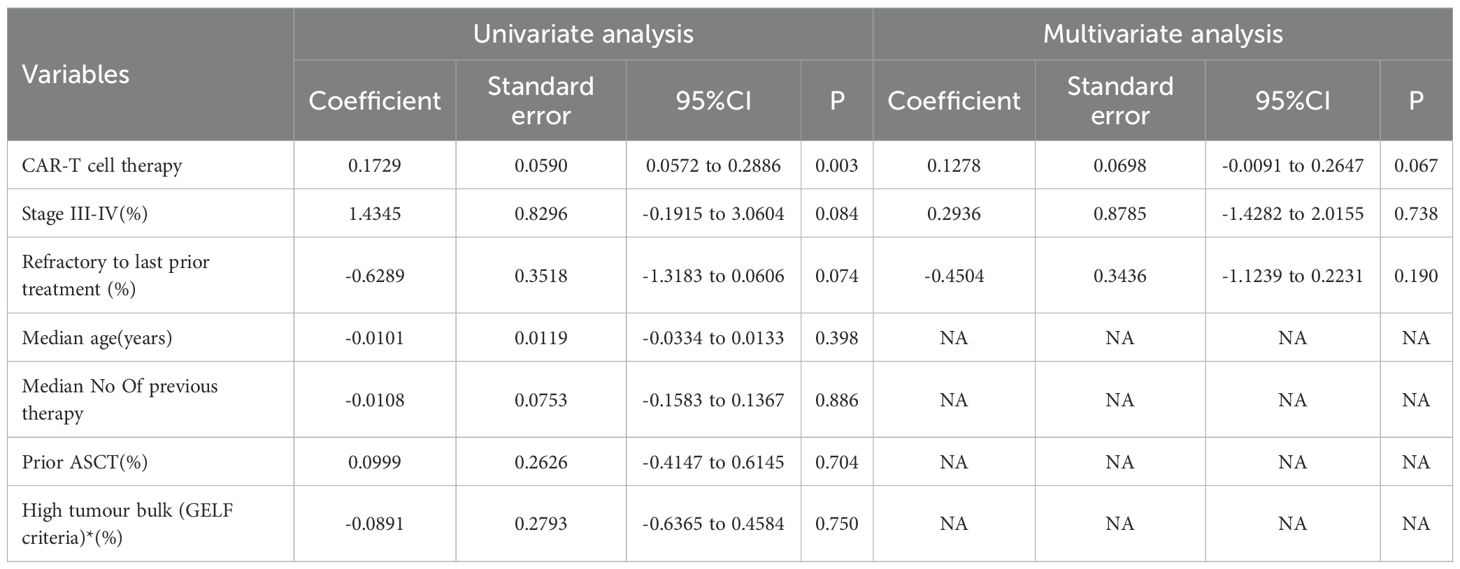Screen dimensions: 1460x569
Task: Select multivariate P value 0.067
Action: [x=1415, y=166]
